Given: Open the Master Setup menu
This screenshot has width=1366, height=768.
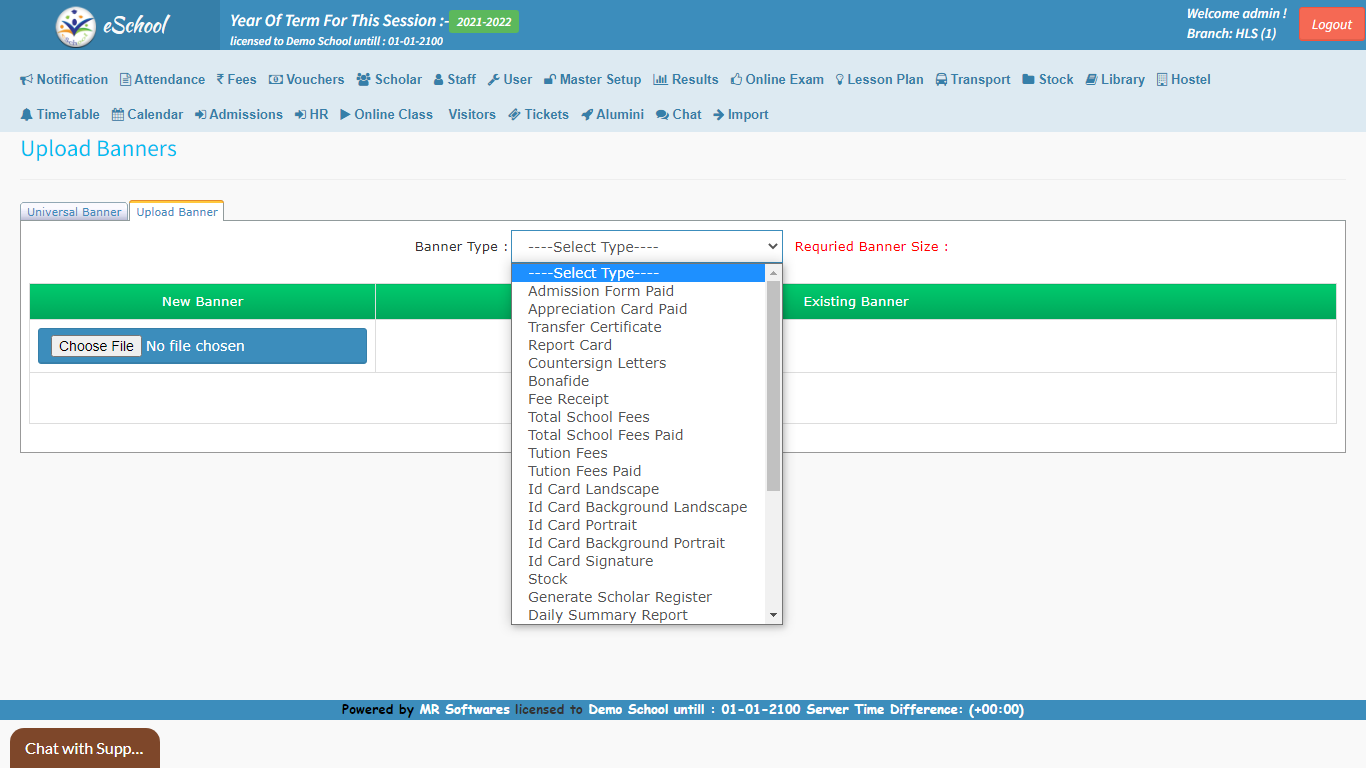Looking at the screenshot, I should [592, 80].
